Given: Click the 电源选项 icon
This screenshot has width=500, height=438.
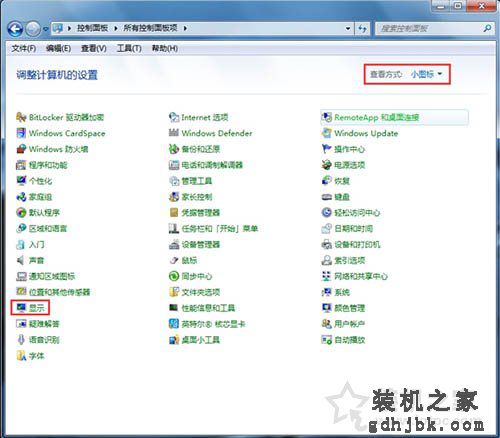Looking at the screenshot, I should tap(326, 165).
